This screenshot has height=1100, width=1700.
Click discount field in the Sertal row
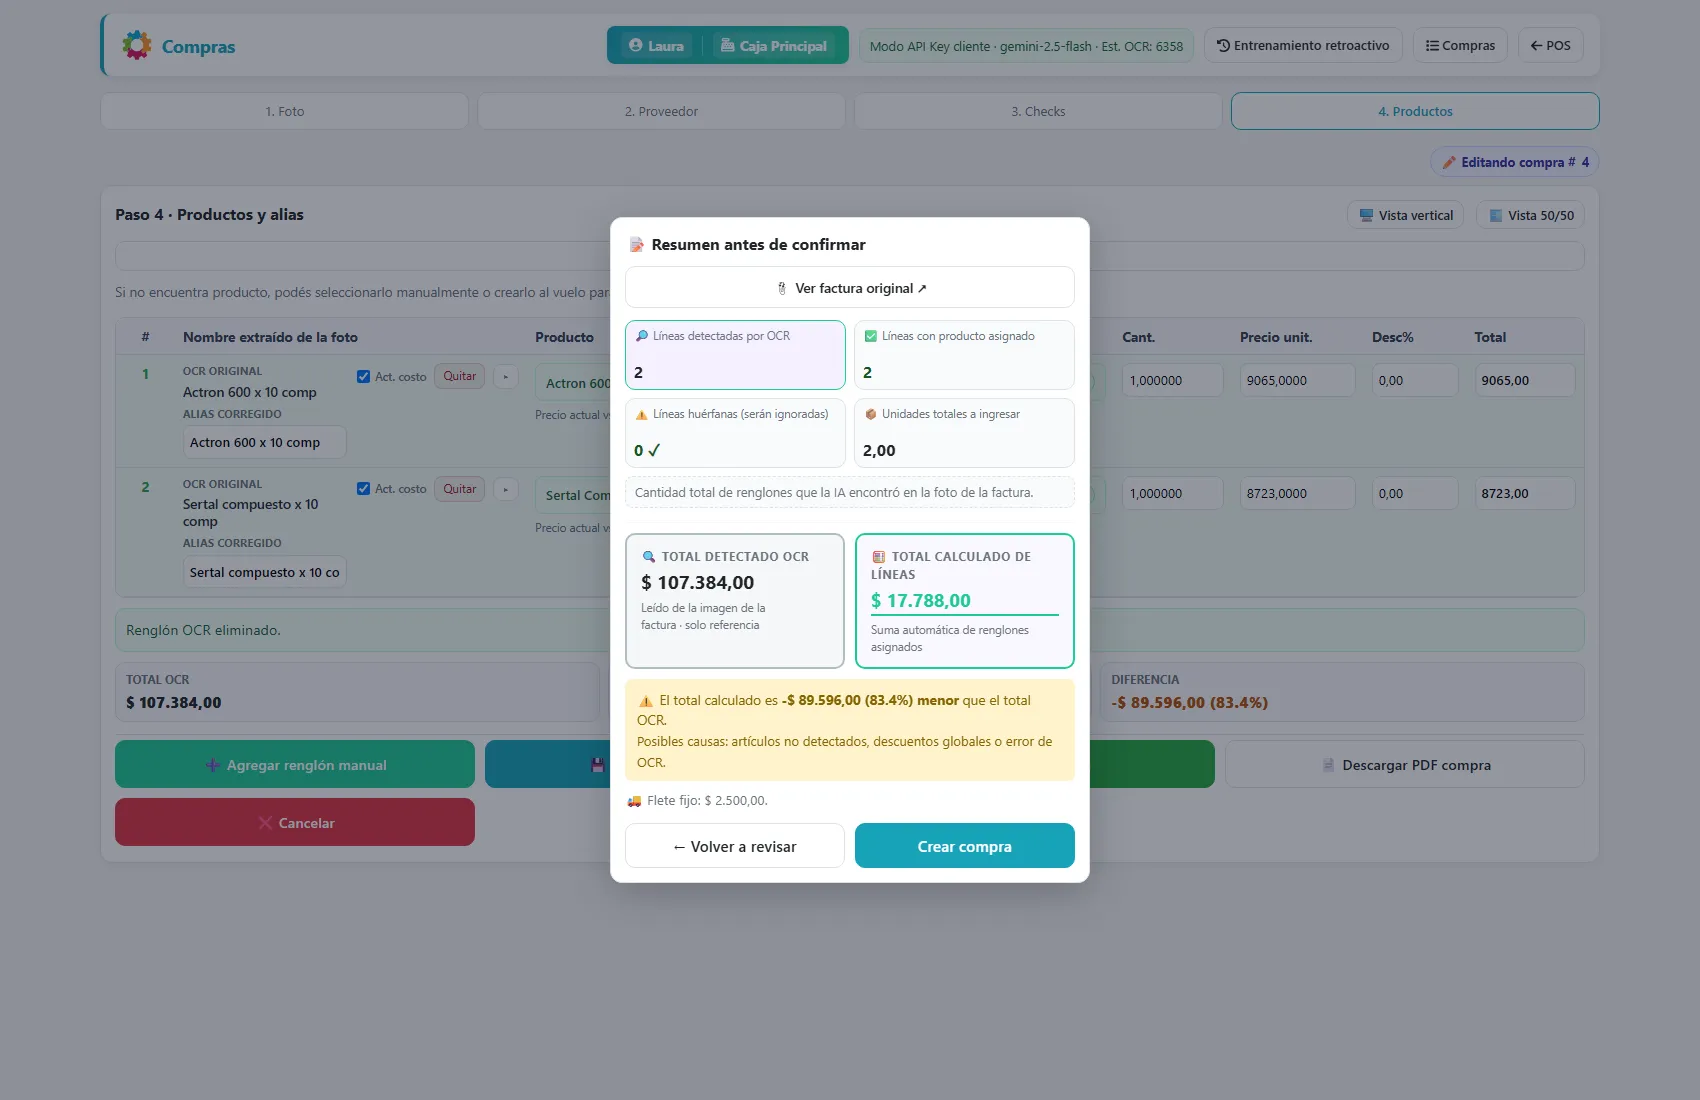[1414, 493]
